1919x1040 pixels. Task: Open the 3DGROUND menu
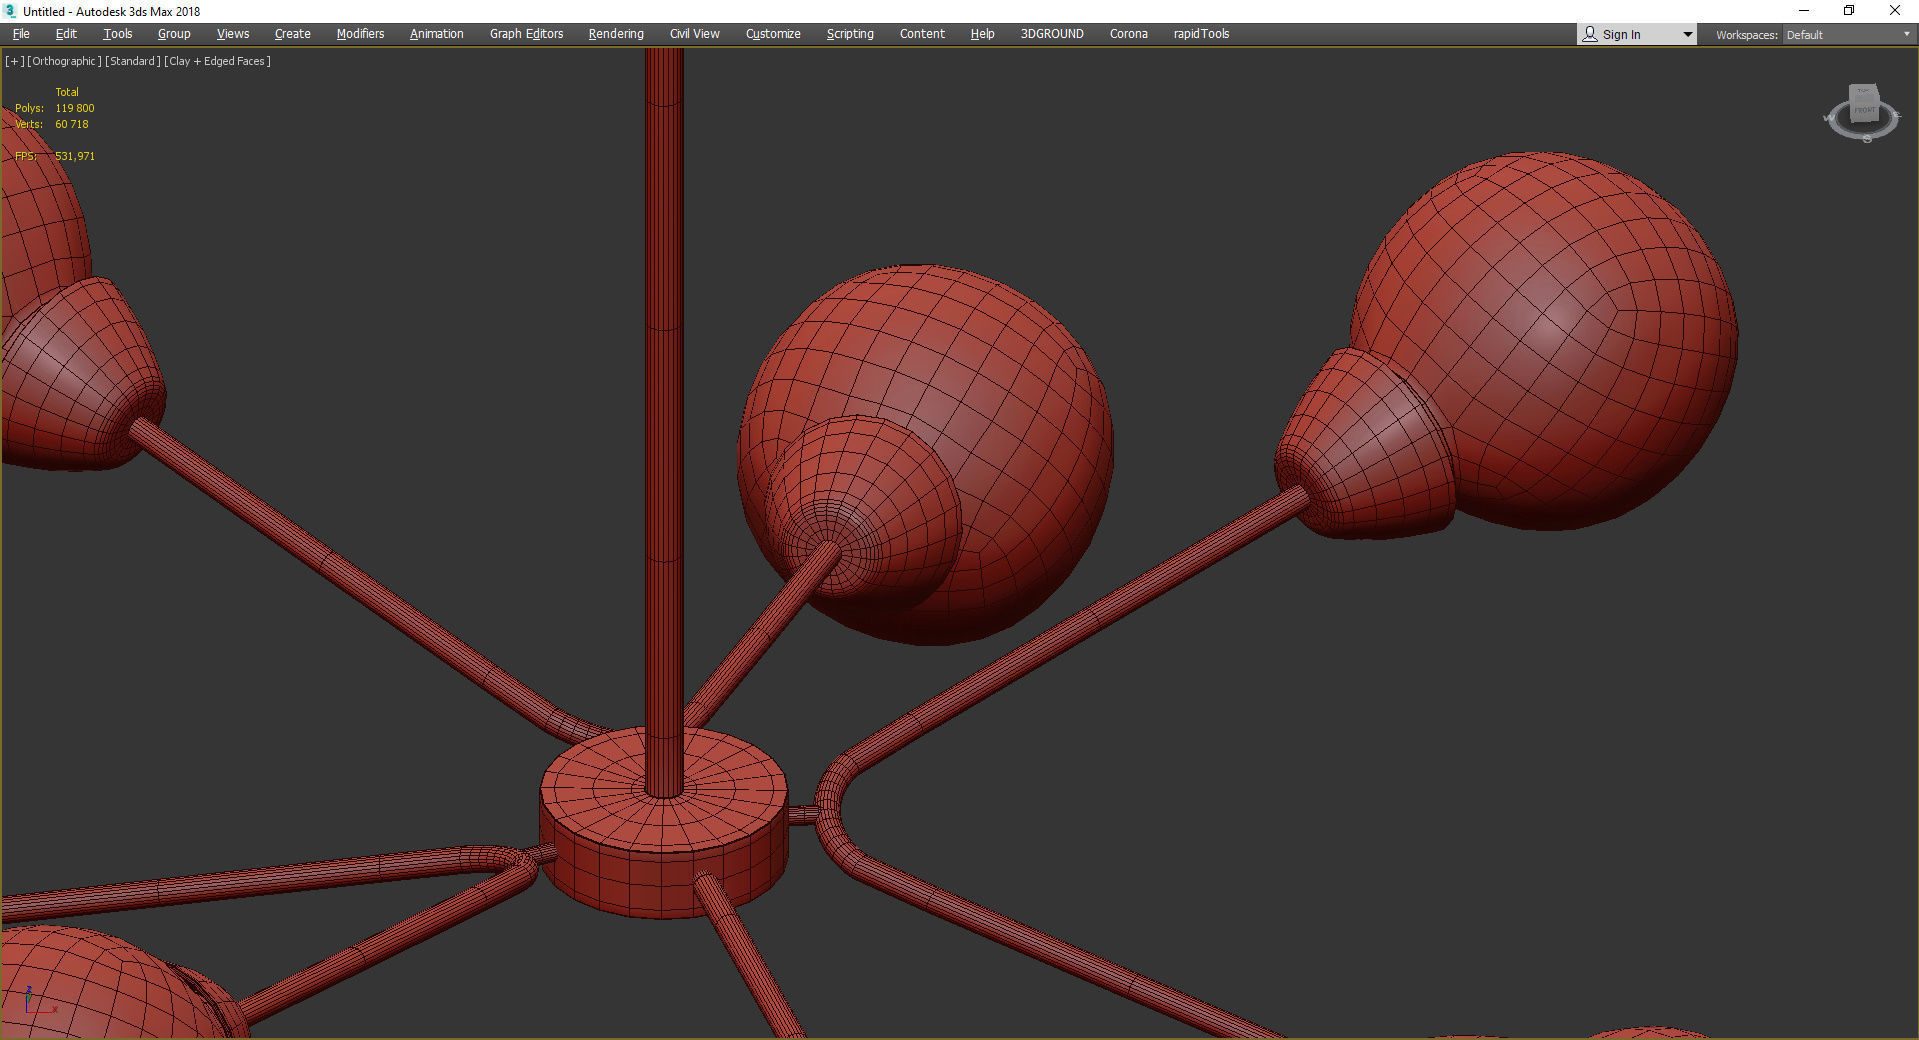pyautogui.click(x=1052, y=34)
